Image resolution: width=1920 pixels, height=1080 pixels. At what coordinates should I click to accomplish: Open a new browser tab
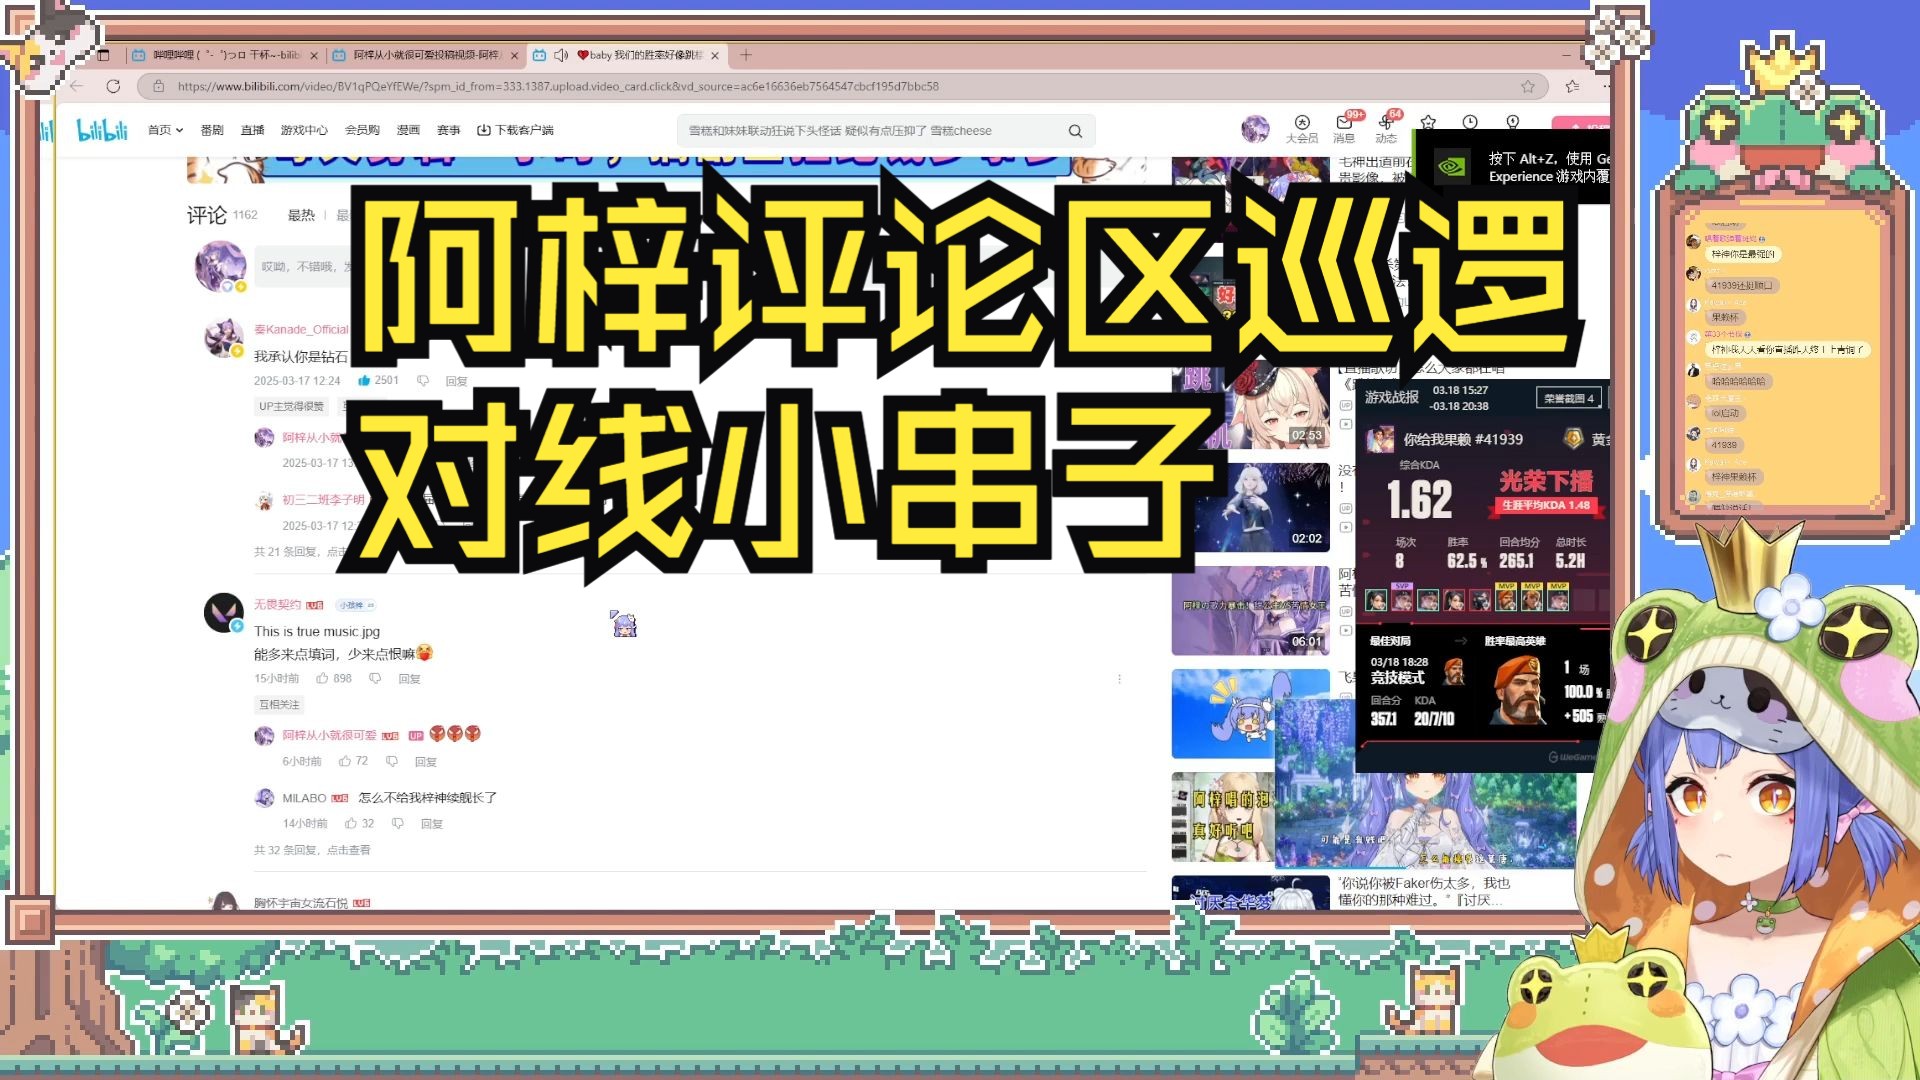pyautogui.click(x=745, y=55)
